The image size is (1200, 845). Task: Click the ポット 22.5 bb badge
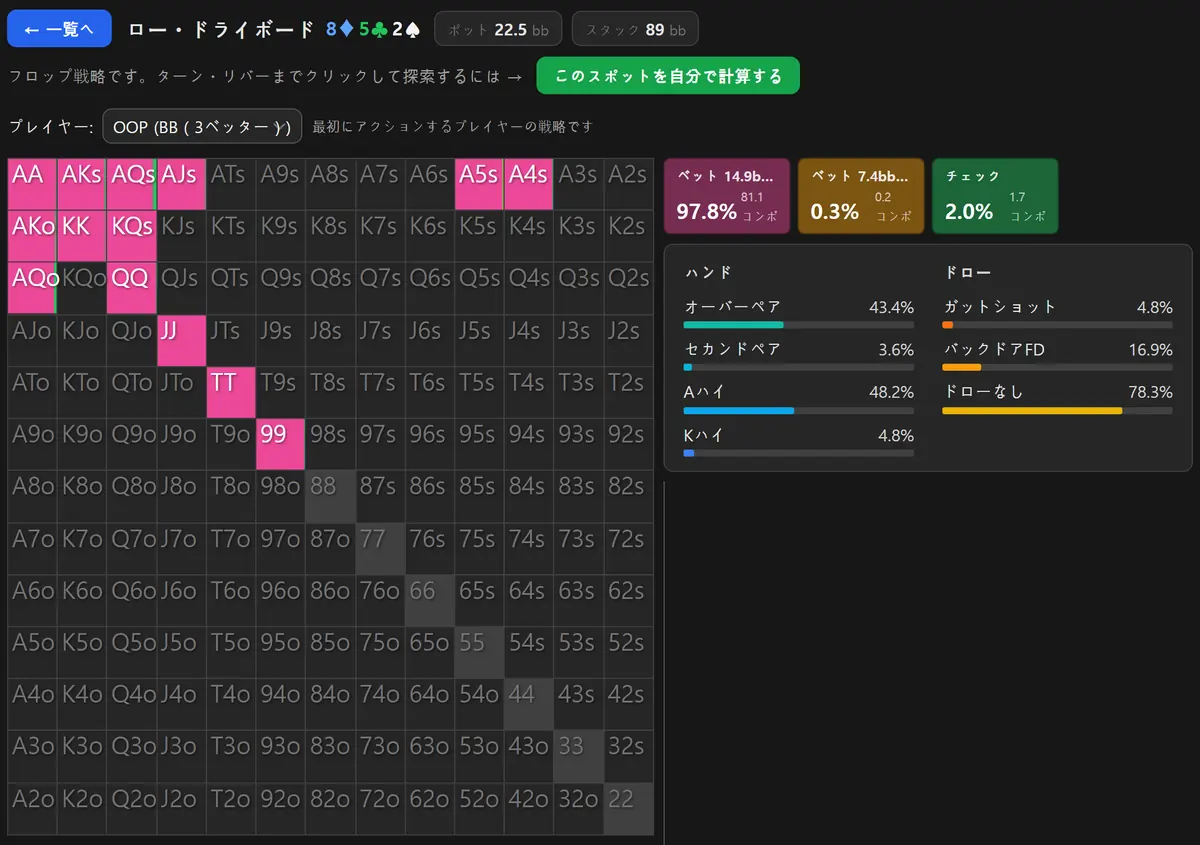(x=499, y=29)
